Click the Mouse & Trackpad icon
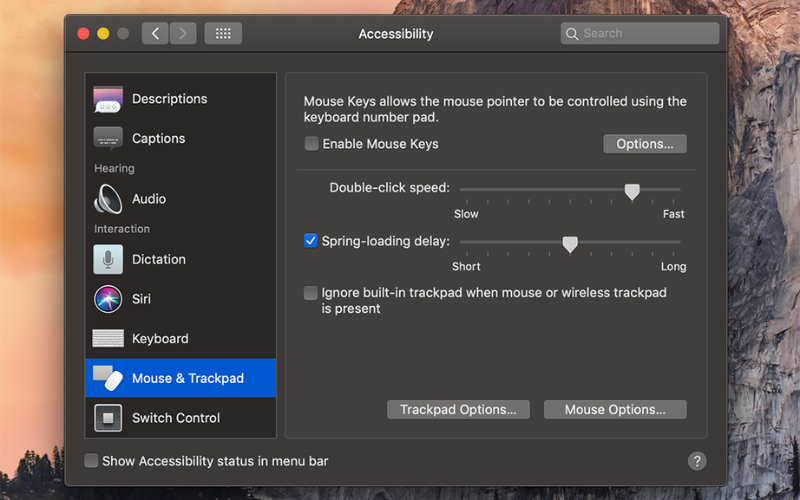800x500 pixels. [108, 378]
